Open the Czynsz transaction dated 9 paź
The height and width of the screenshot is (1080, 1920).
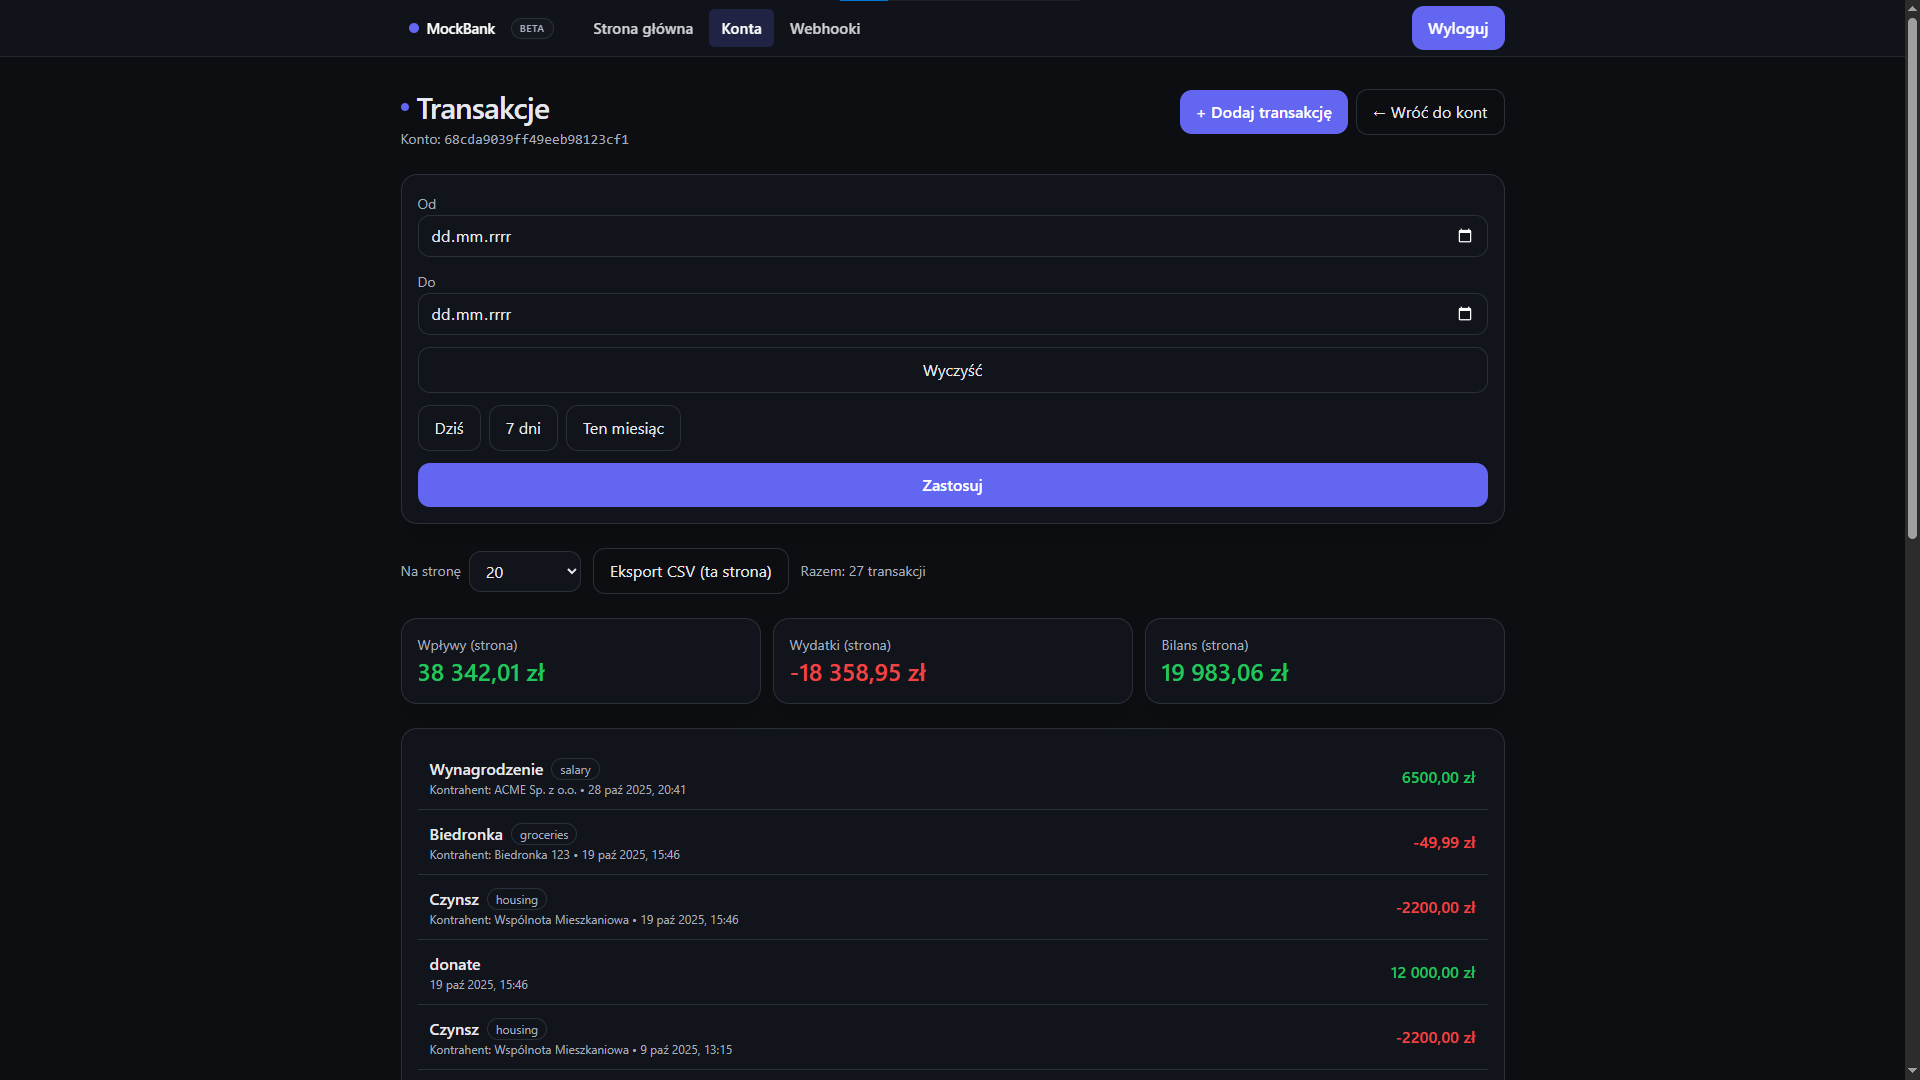952,1038
